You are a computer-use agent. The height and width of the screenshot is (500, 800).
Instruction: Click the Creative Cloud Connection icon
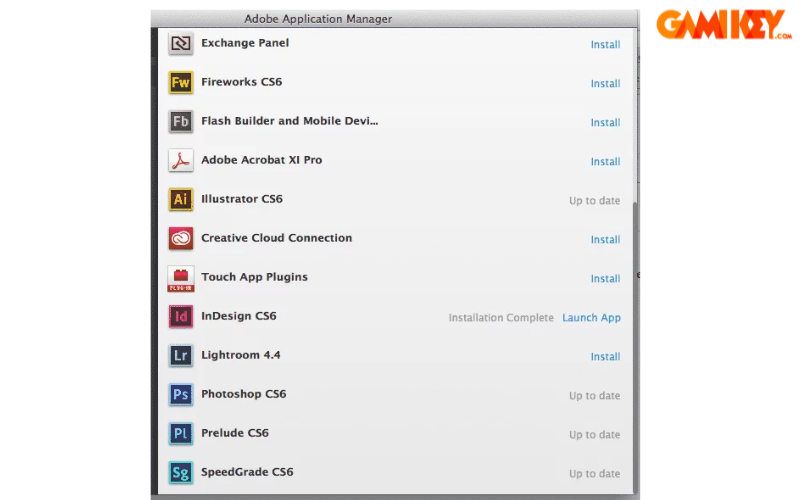pyautogui.click(x=181, y=238)
